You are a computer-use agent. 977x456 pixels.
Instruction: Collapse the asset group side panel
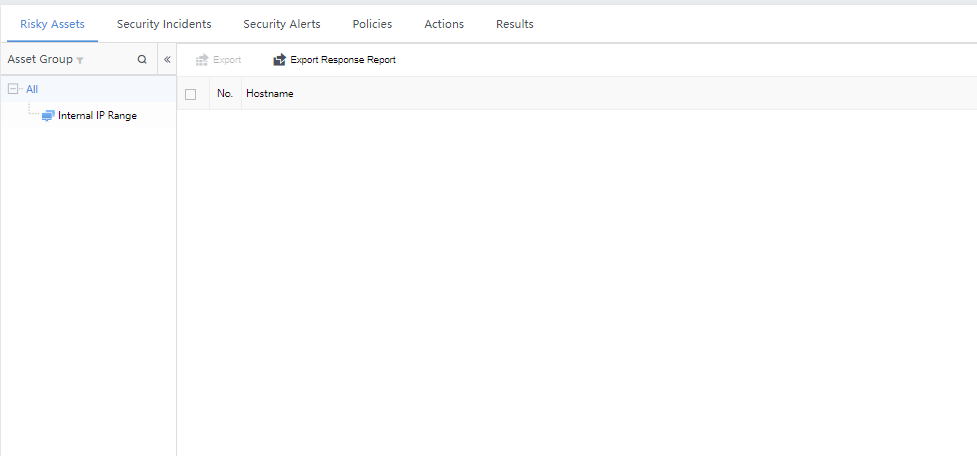167,60
